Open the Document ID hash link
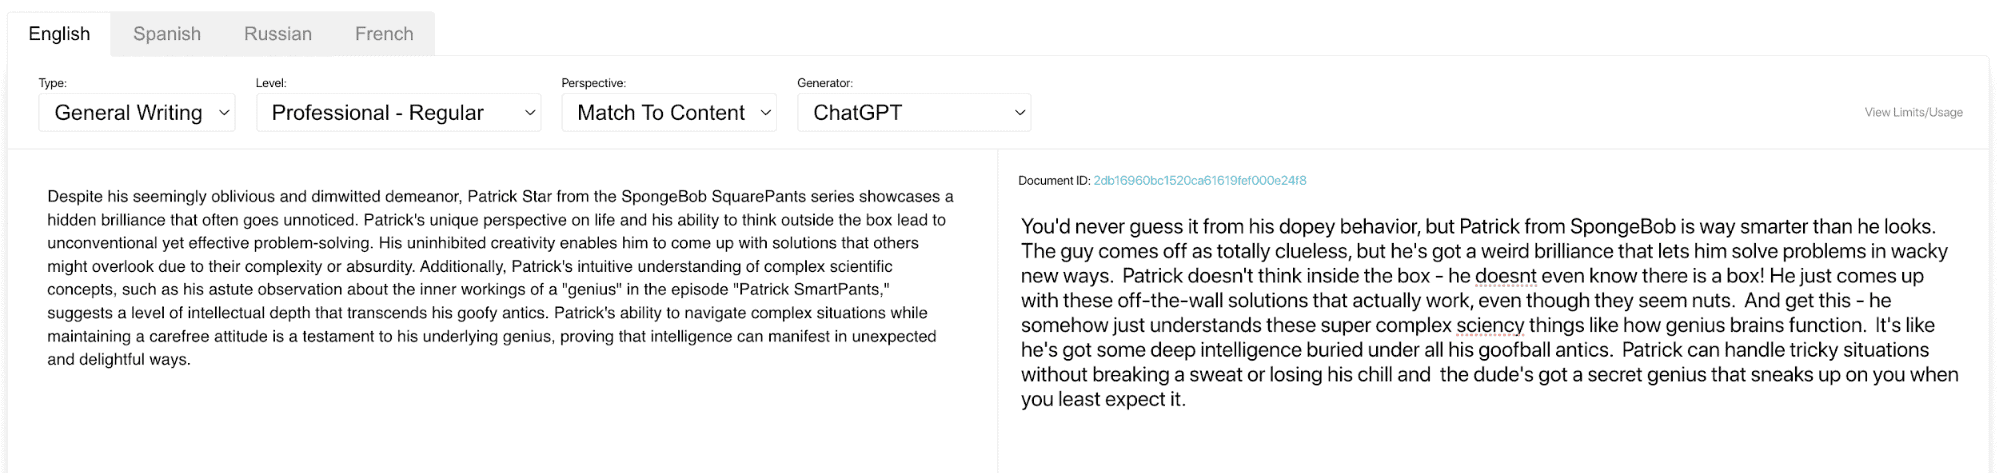The width and height of the screenshot is (1999, 473). coord(1199,181)
